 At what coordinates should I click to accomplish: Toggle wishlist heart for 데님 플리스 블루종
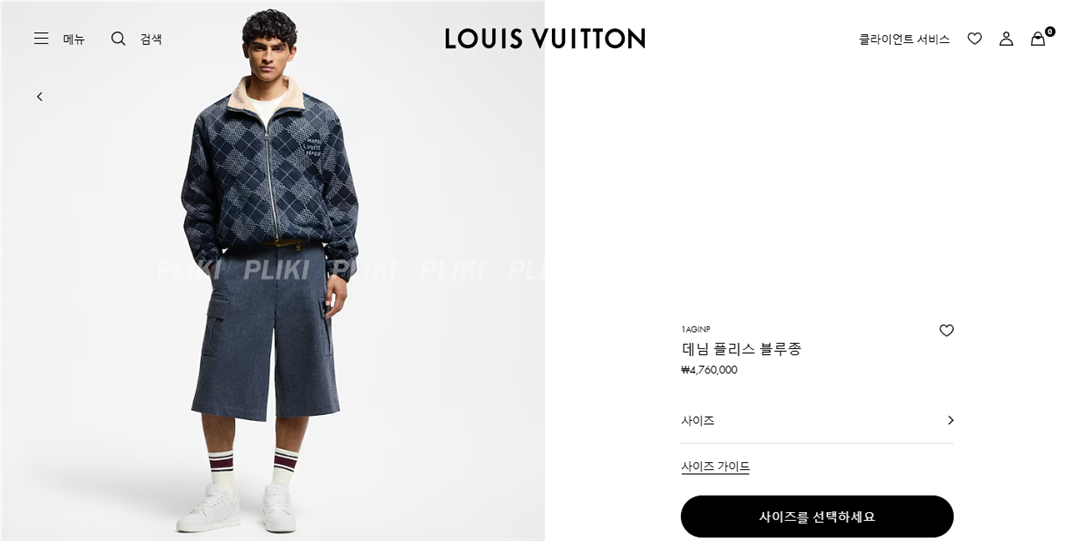click(946, 331)
